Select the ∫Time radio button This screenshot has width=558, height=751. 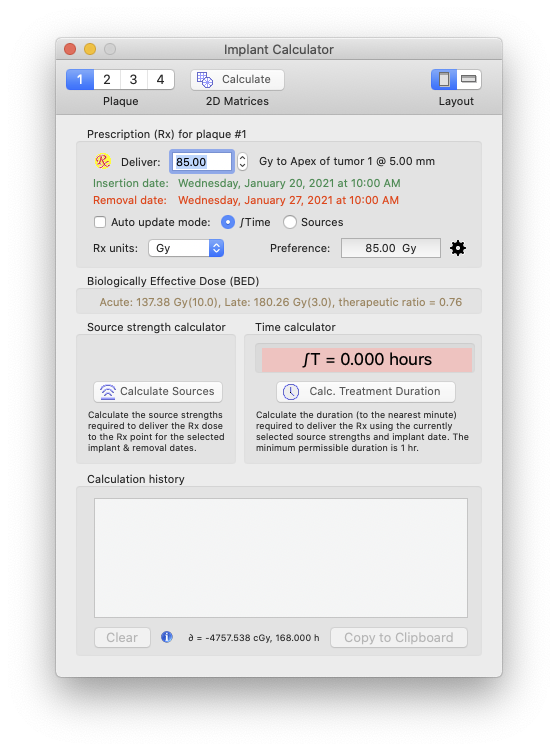pyautogui.click(x=228, y=222)
